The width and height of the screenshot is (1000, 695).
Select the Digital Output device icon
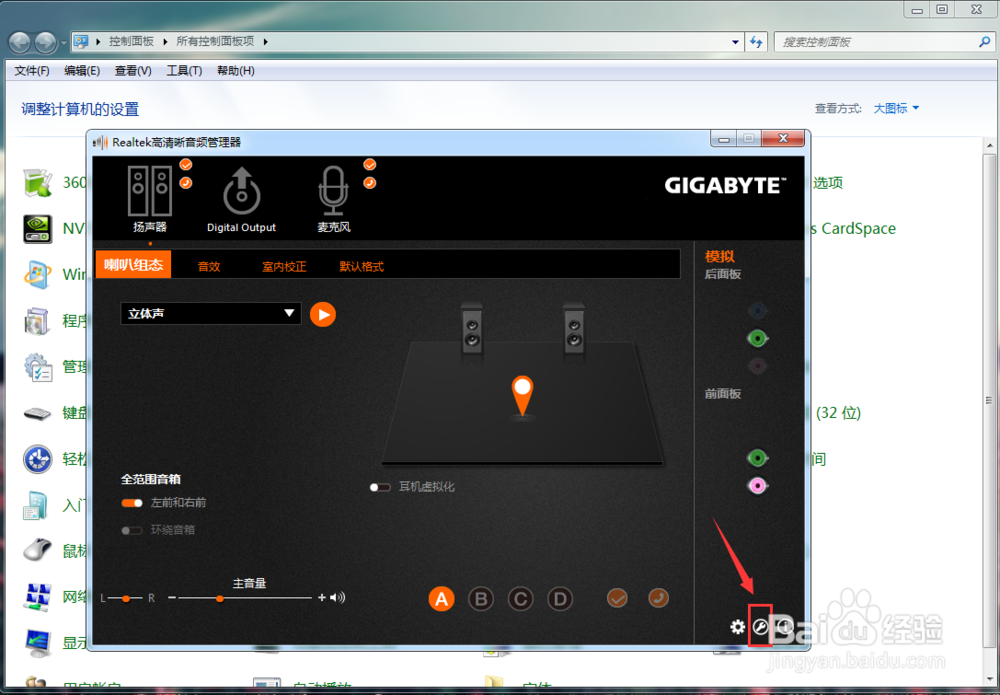pyautogui.click(x=241, y=191)
